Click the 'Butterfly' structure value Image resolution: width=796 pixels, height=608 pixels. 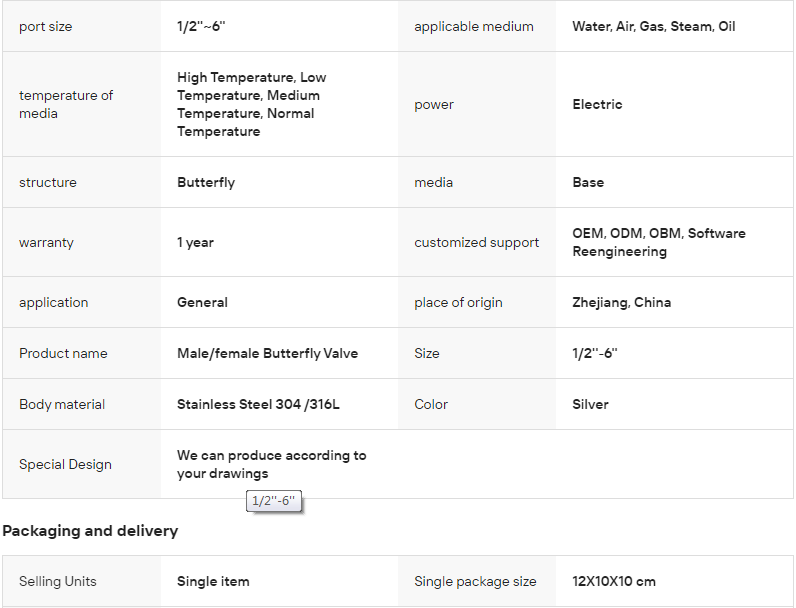[206, 182]
